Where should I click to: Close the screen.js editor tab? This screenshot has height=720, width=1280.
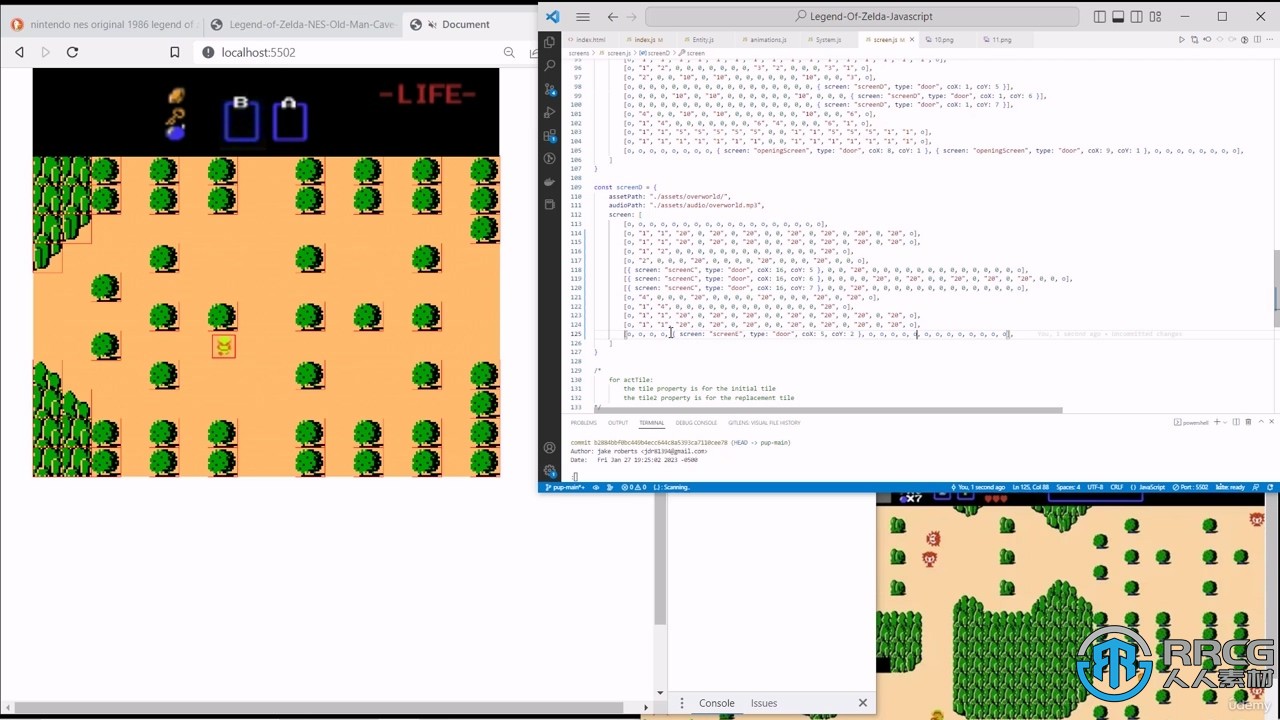pyautogui.click(x=912, y=40)
